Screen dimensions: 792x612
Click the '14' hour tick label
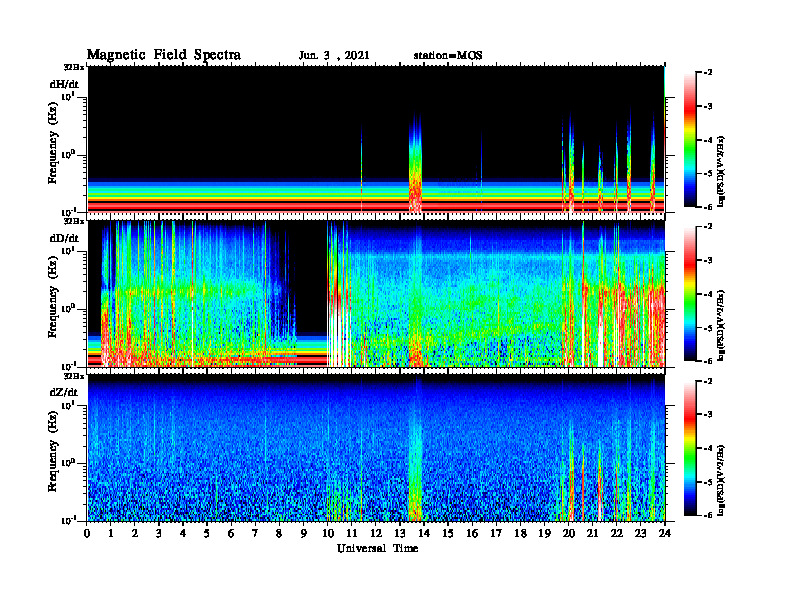(423, 534)
